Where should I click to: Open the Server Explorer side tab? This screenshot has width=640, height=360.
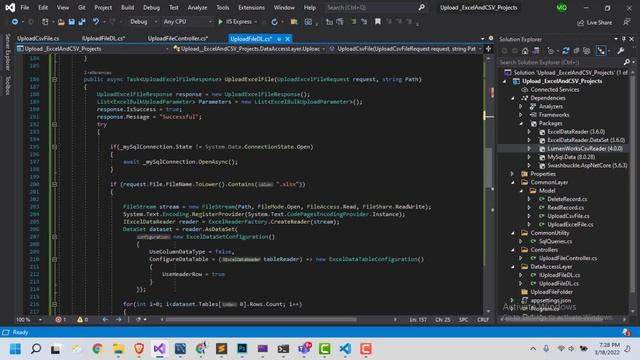tap(7, 52)
